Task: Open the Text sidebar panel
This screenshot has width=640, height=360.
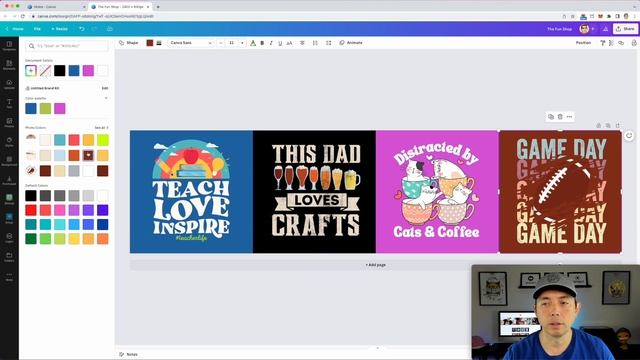Action: coord(9,103)
